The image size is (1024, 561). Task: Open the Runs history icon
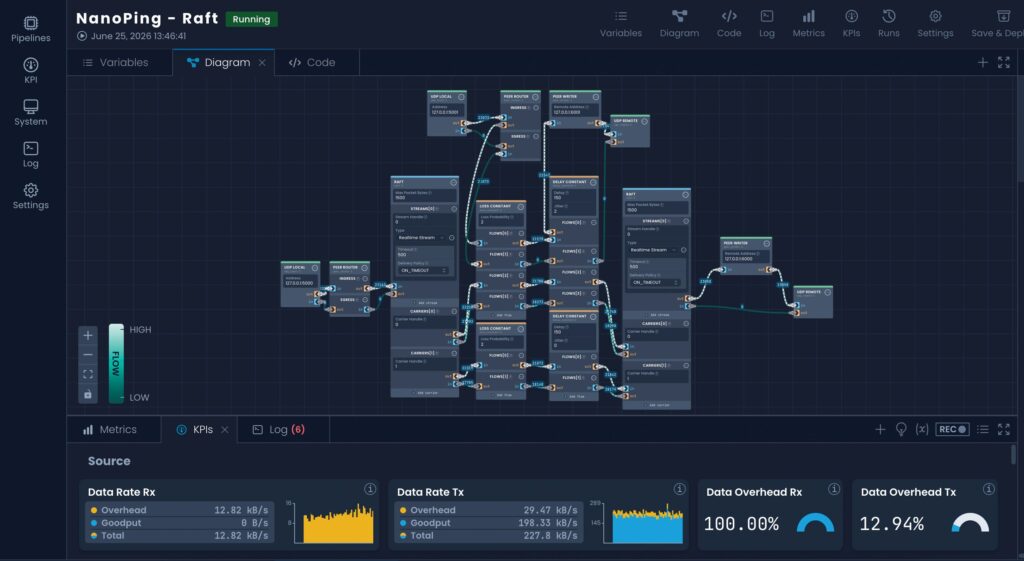889,24
